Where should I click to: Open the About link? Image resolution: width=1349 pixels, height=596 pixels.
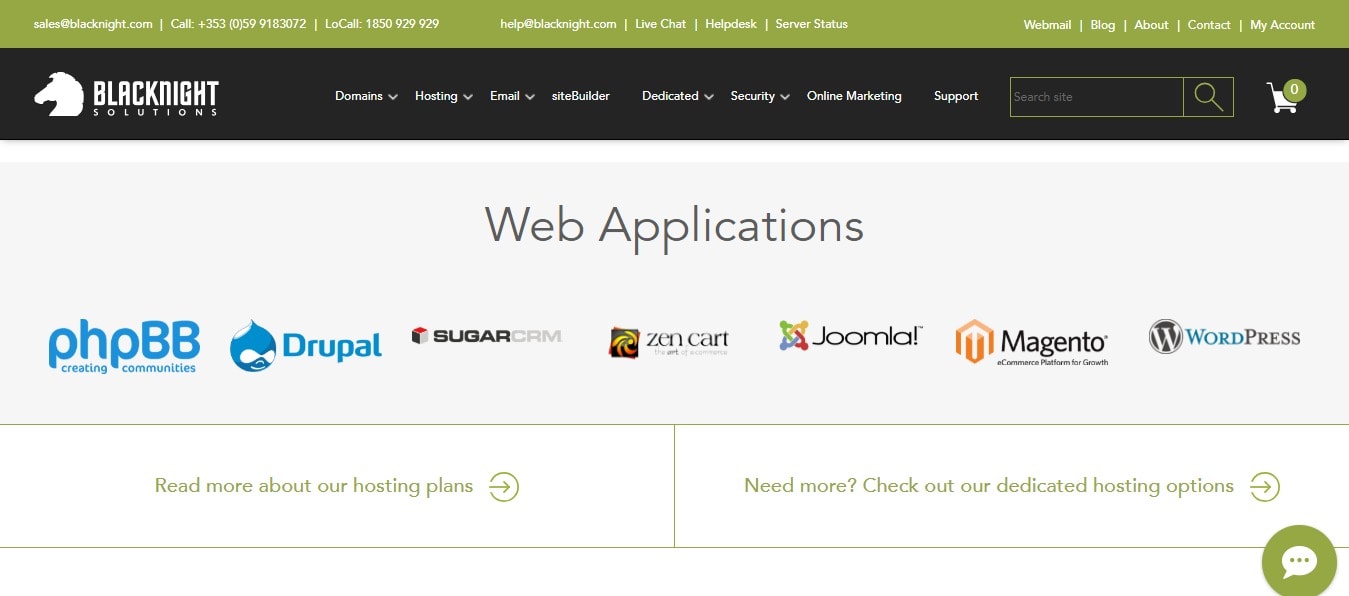pyautogui.click(x=1151, y=25)
